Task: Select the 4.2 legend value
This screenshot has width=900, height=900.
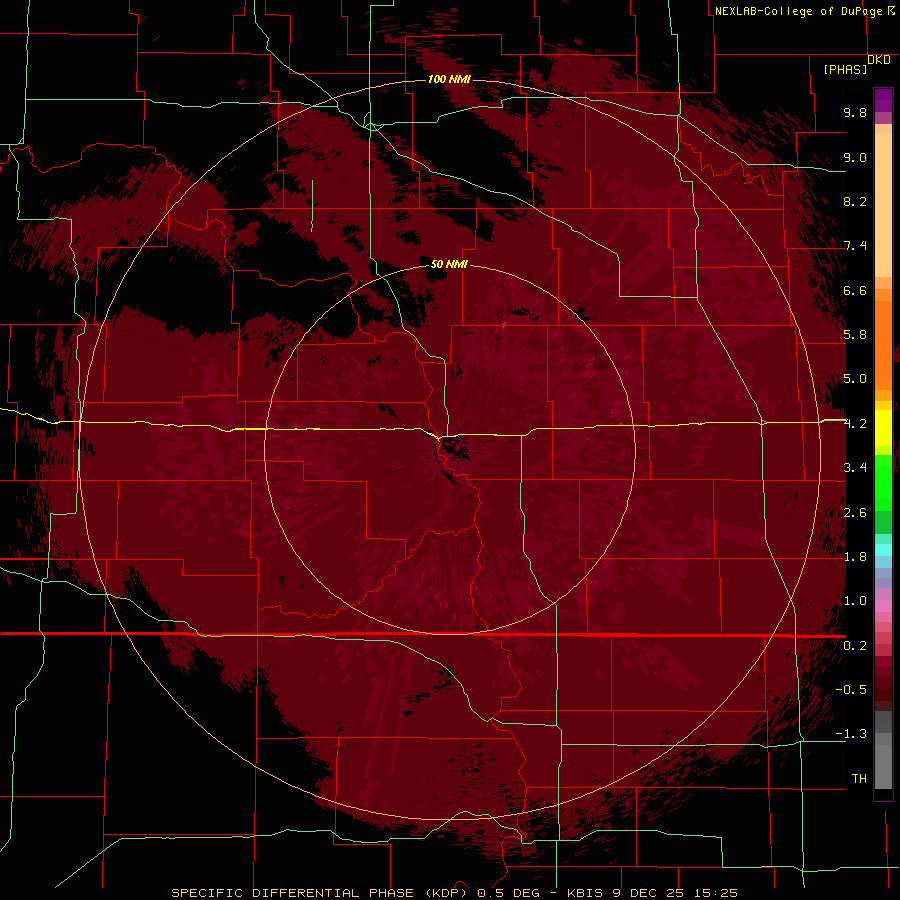Action: click(855, 424)
